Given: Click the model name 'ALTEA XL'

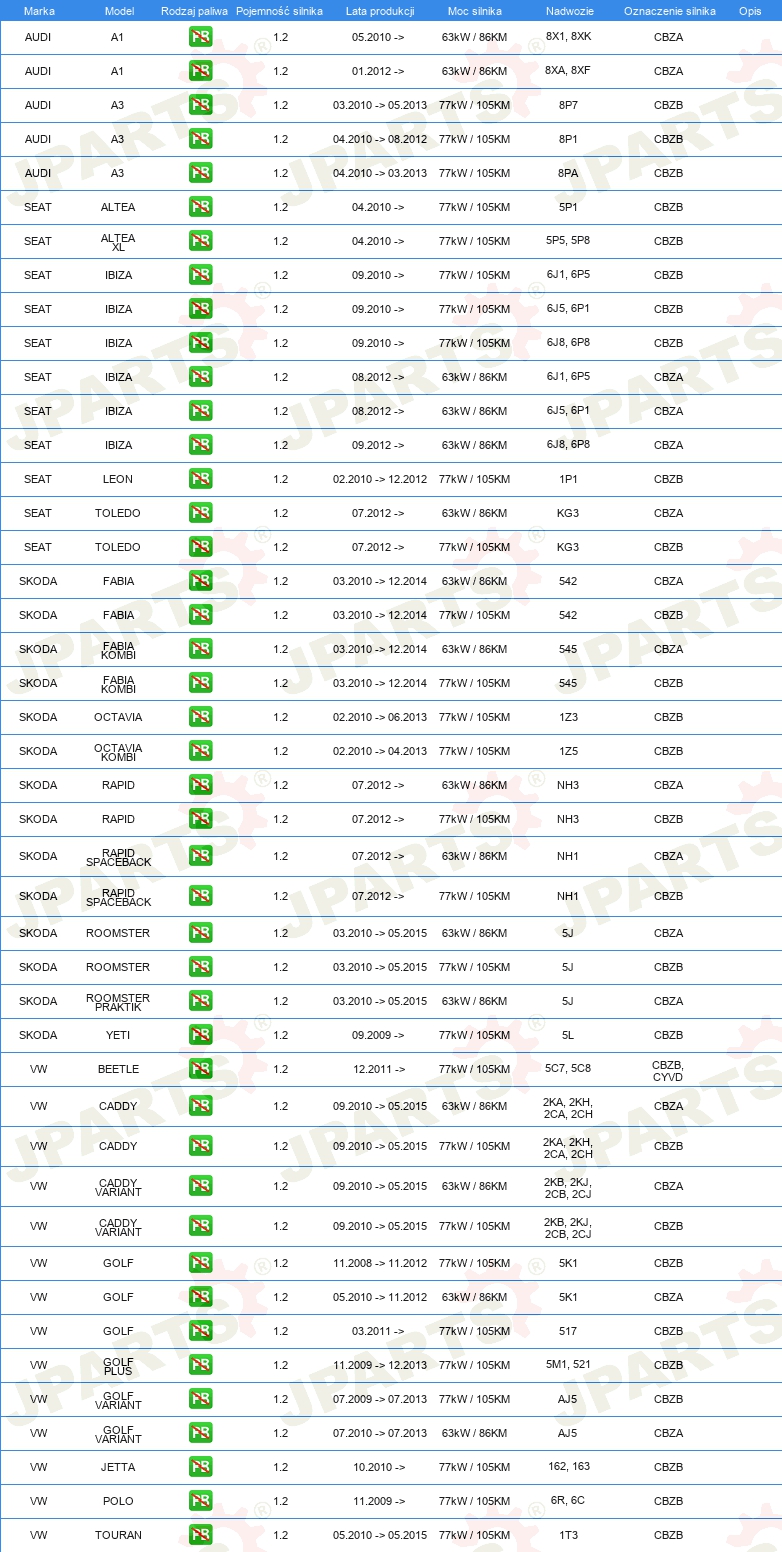Looking at the screenshot, I should pyautogui.click(x=118, y=242).
